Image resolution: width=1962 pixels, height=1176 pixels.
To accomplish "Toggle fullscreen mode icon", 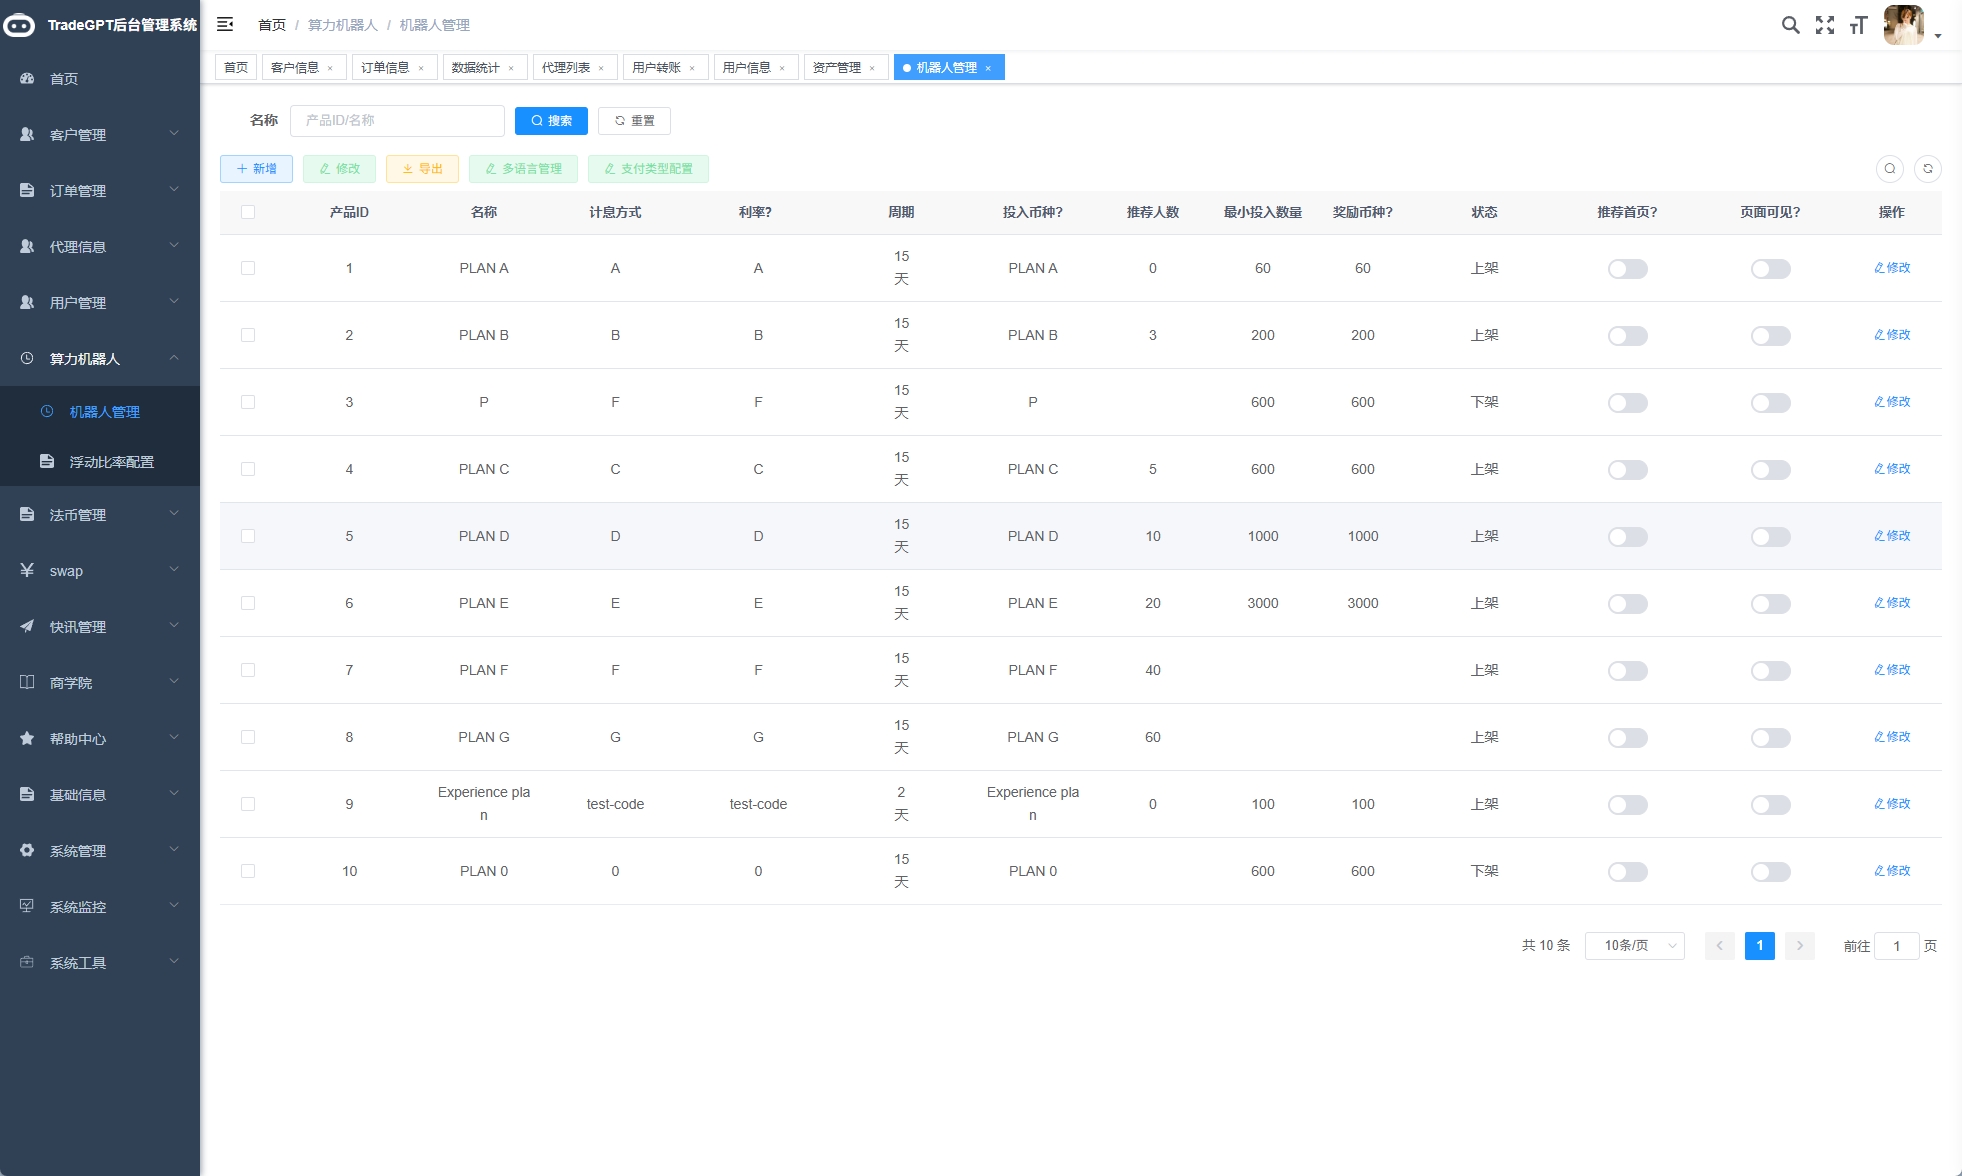I will [1825, 25].
